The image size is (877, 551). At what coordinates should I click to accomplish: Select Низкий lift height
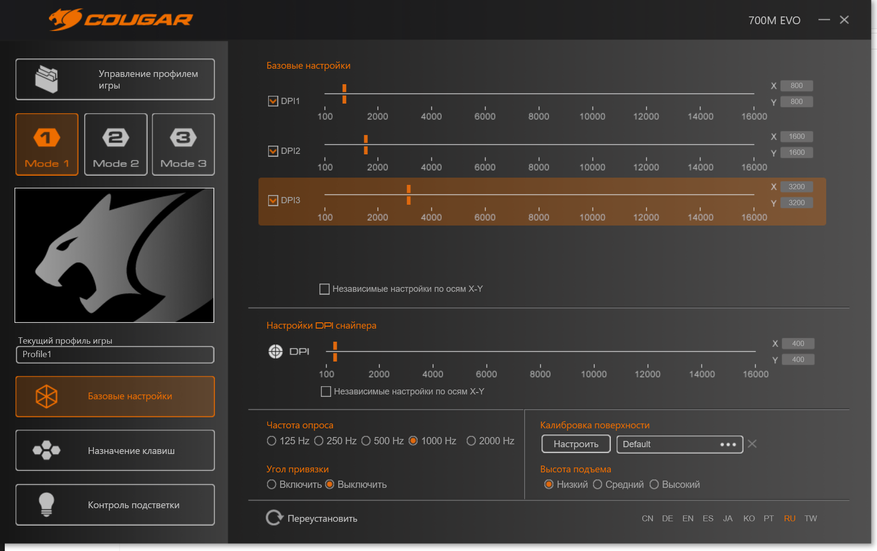(549, 484)
